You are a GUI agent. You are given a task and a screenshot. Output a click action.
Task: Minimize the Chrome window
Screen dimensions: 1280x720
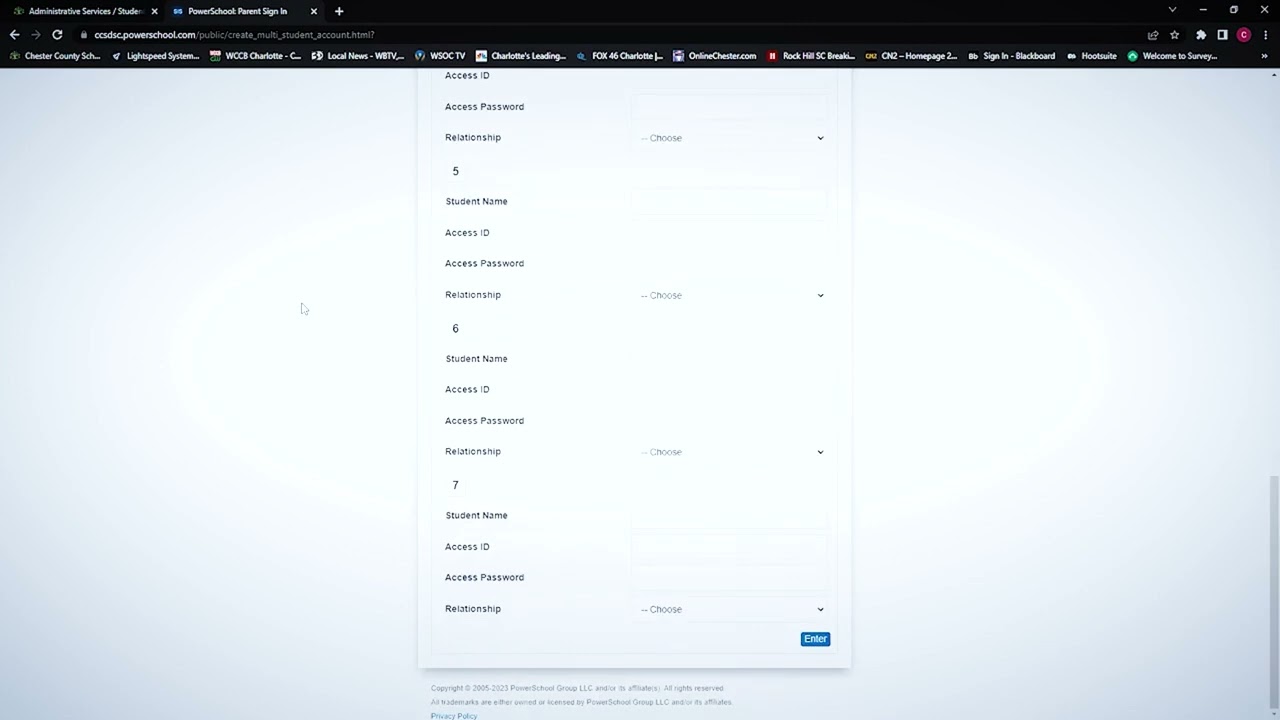[1203, 10]
